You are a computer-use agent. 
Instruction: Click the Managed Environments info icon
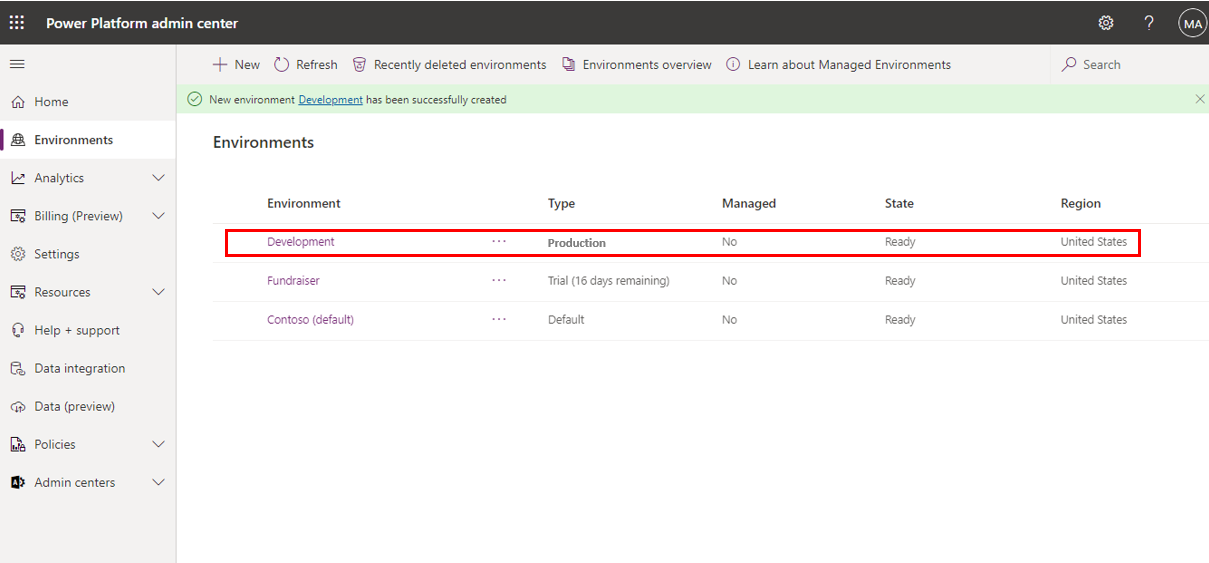tap(733, 64)
